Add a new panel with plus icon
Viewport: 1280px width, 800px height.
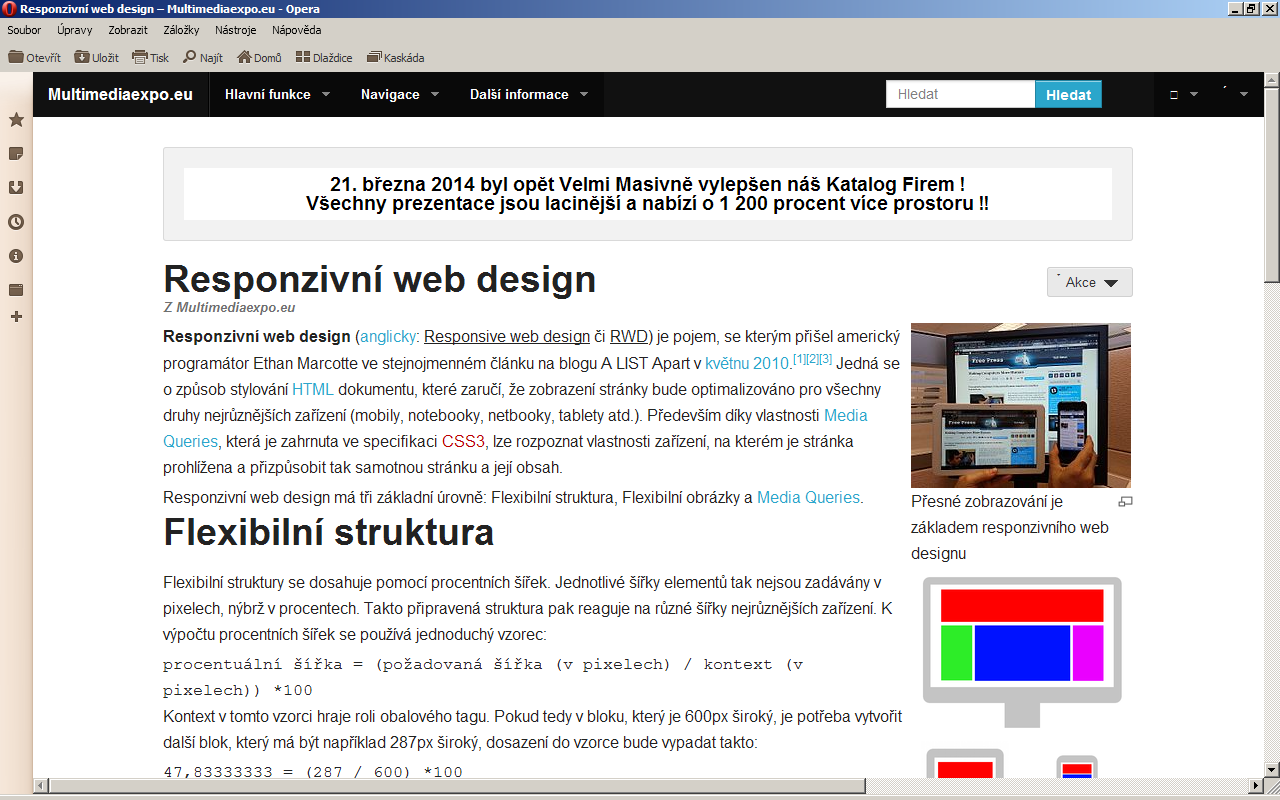pyautogui.click(x=16, y=317)
